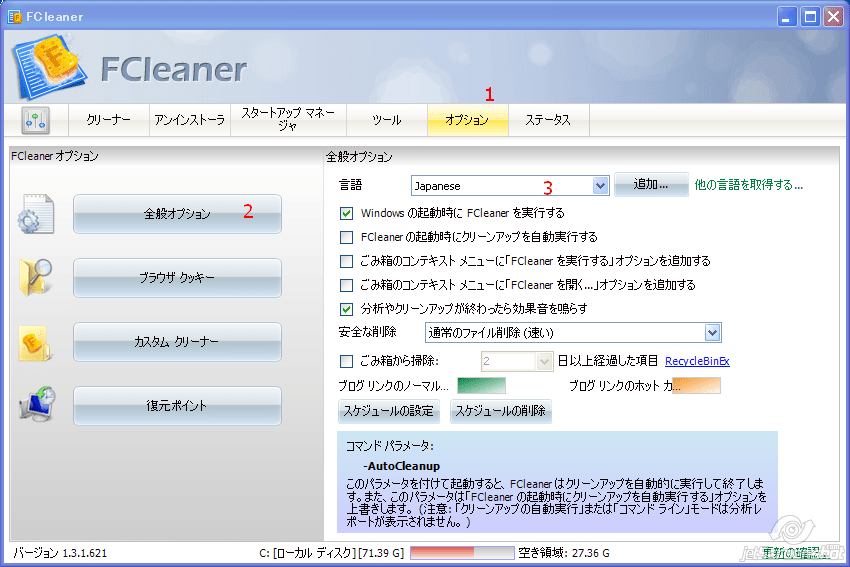Click the FCleaner title bar app icon

(x=14, y=16)
